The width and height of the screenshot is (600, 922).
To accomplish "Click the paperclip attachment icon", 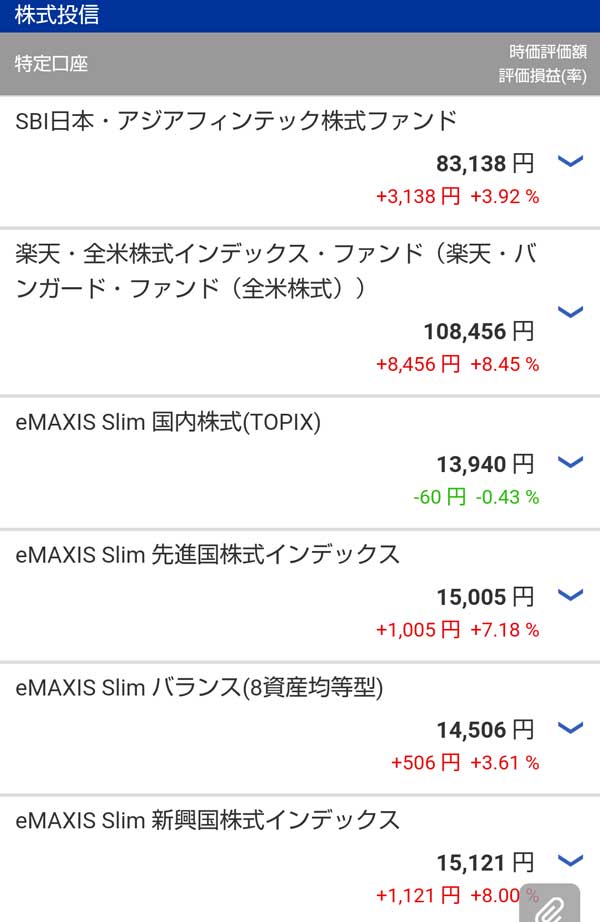I will pos(551,907).
